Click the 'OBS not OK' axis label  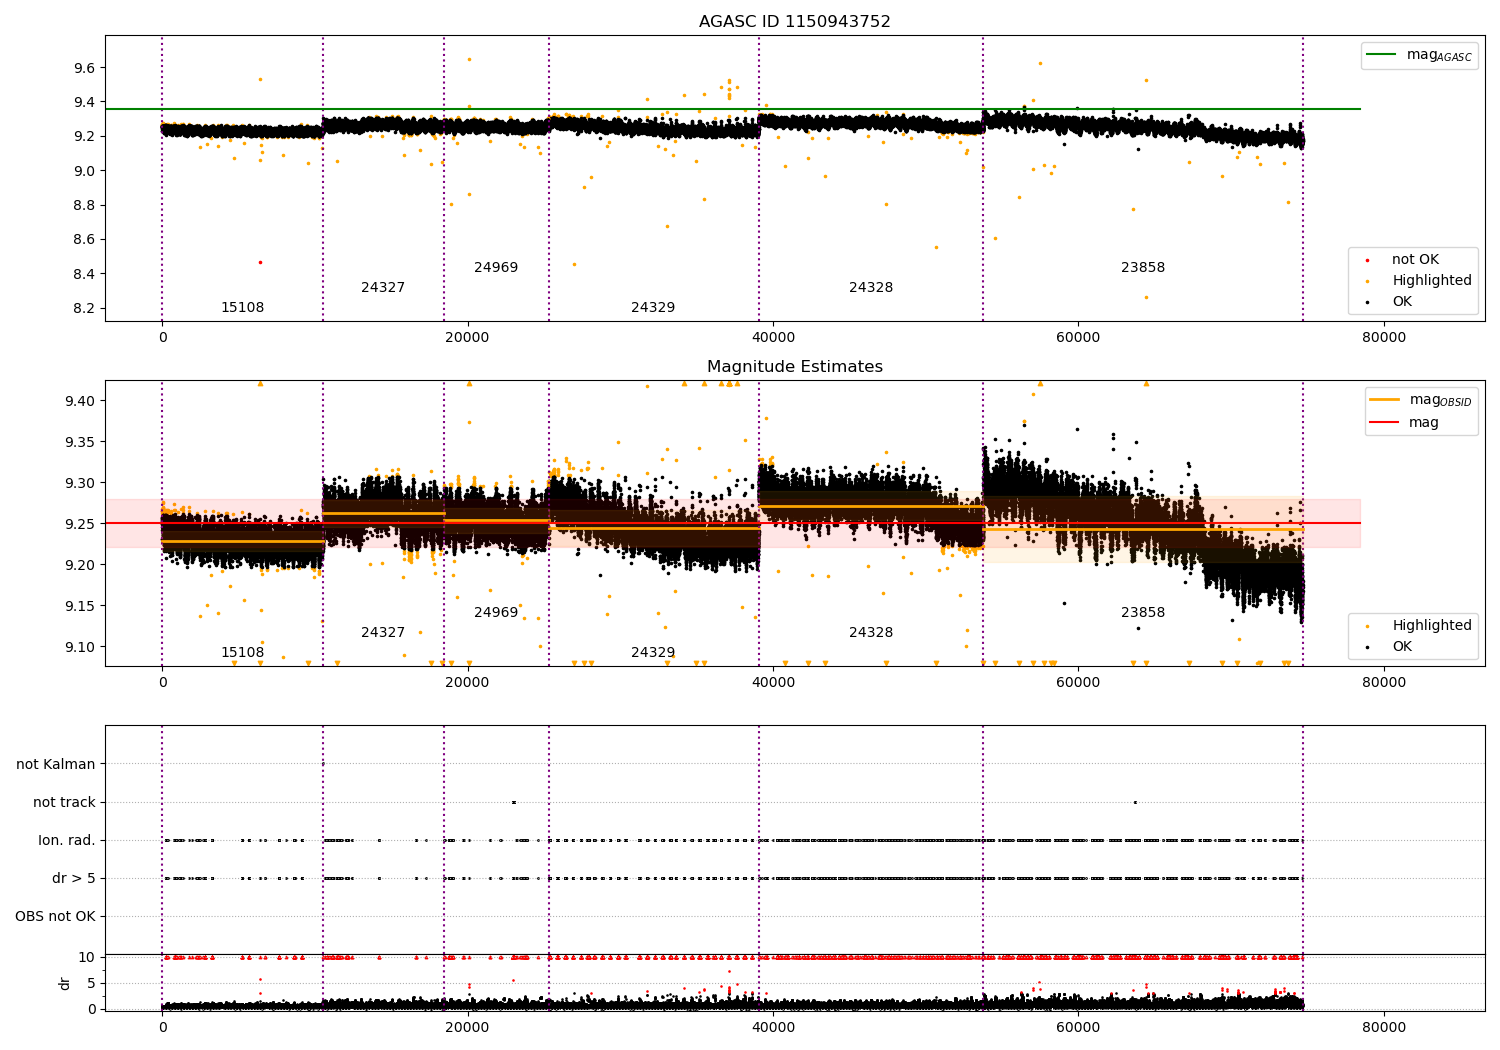click(56, 917)
